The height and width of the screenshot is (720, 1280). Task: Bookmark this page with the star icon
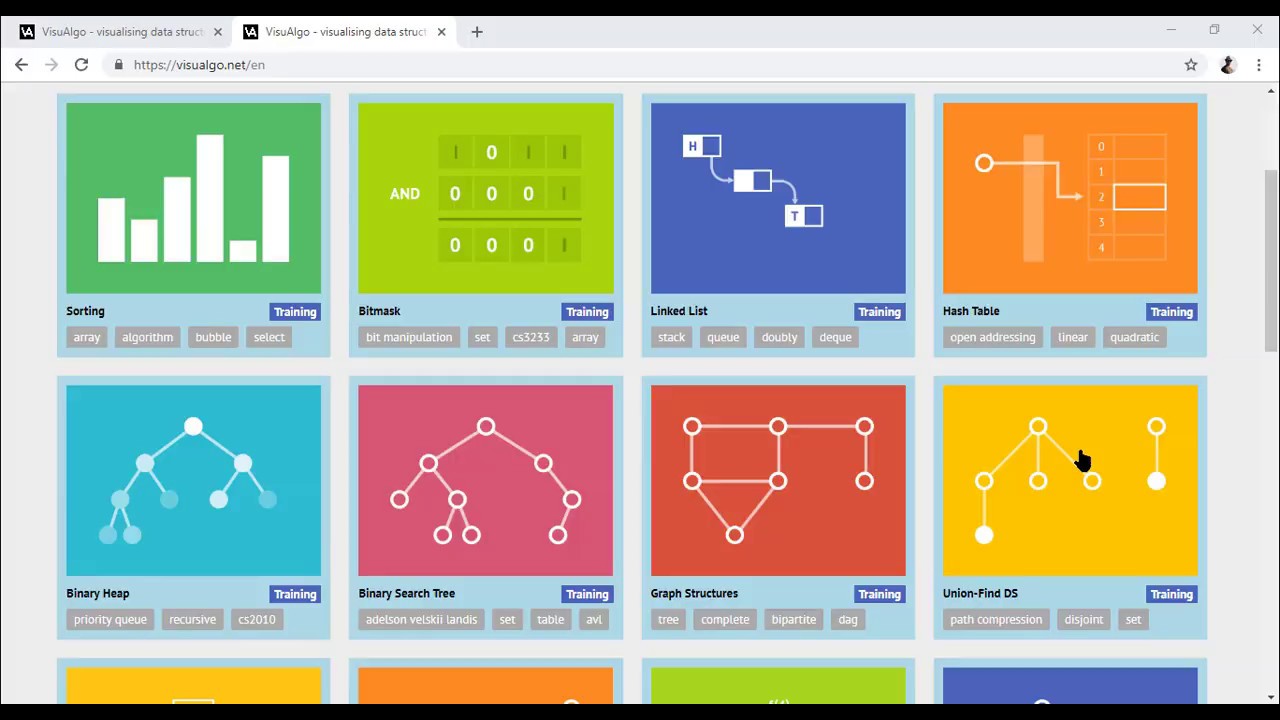pos(1191,65)
